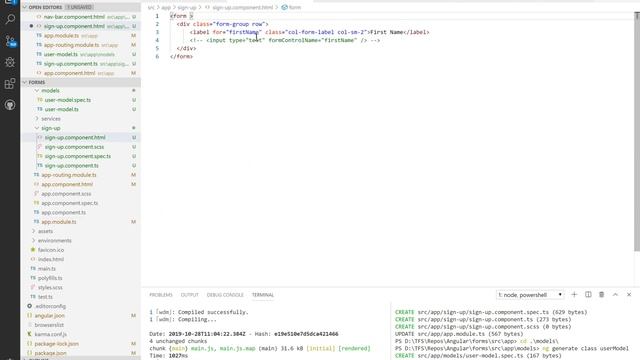The image size is (640, 360).
Task: Open sign-up.component.spec.ts file
Action: coord(80,156)
